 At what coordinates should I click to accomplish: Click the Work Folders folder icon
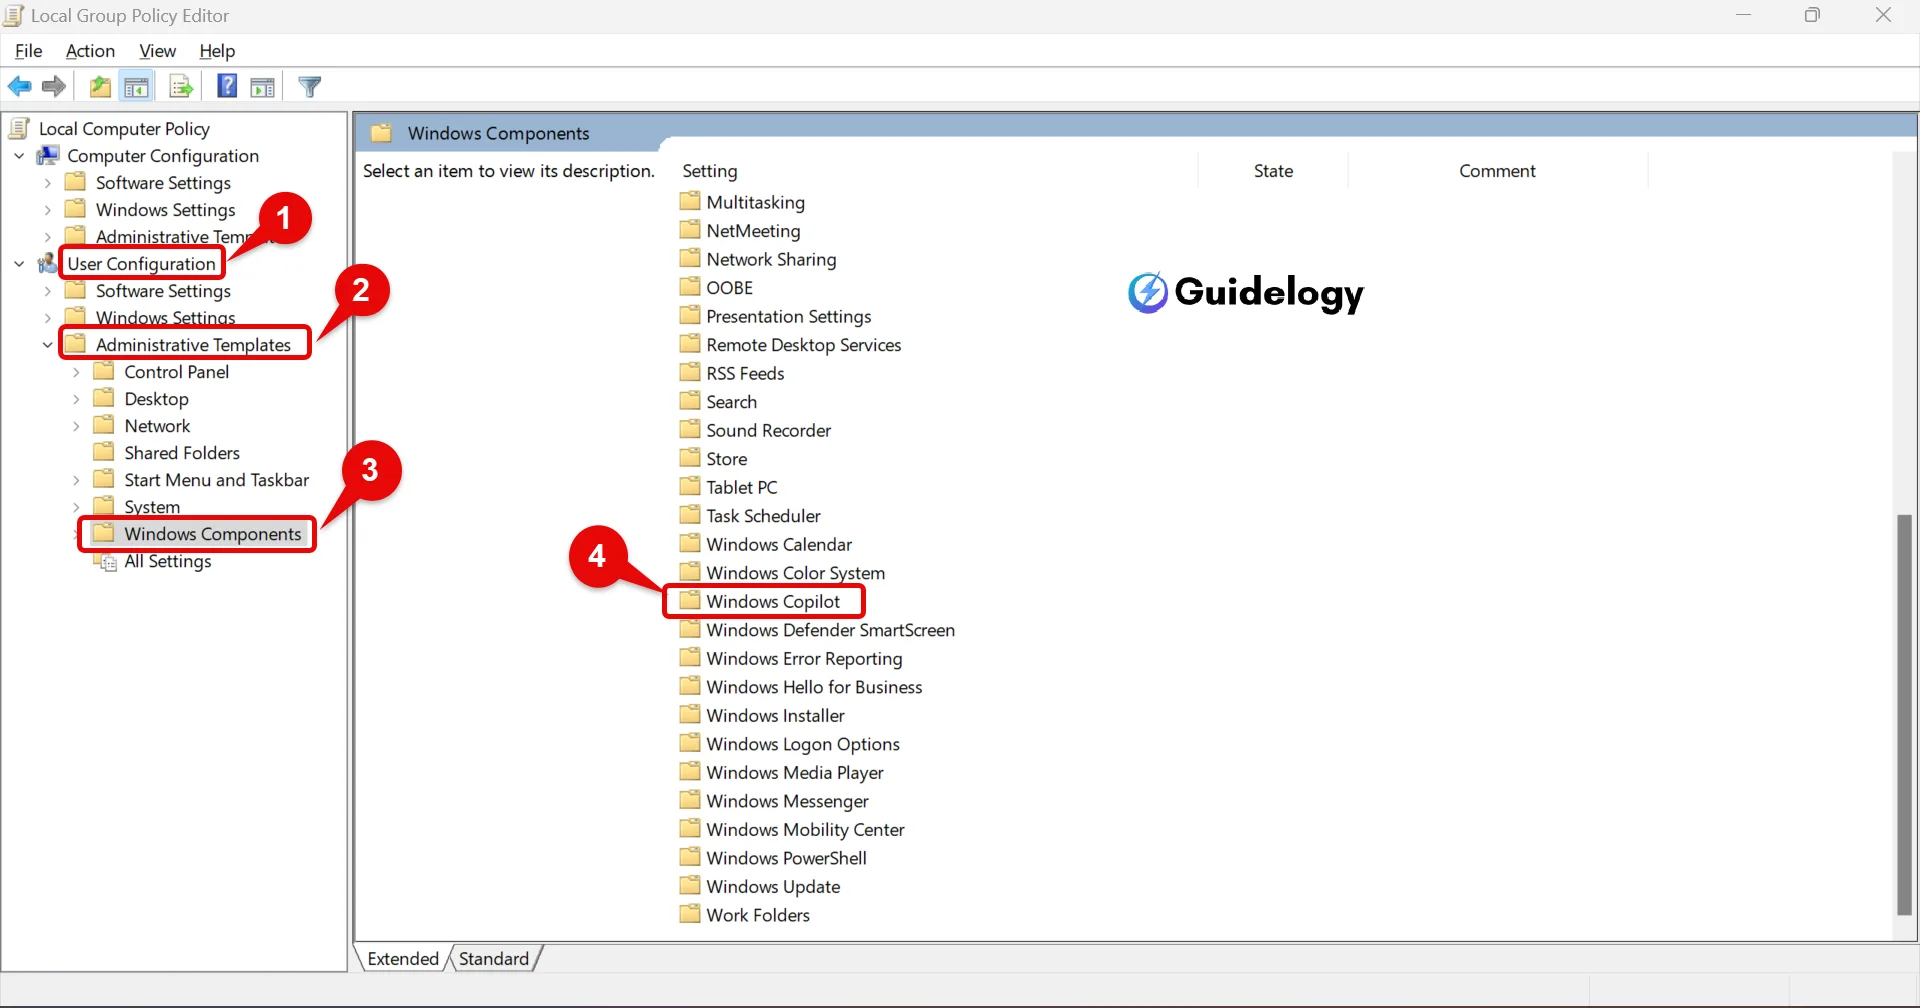click(690, 914)
